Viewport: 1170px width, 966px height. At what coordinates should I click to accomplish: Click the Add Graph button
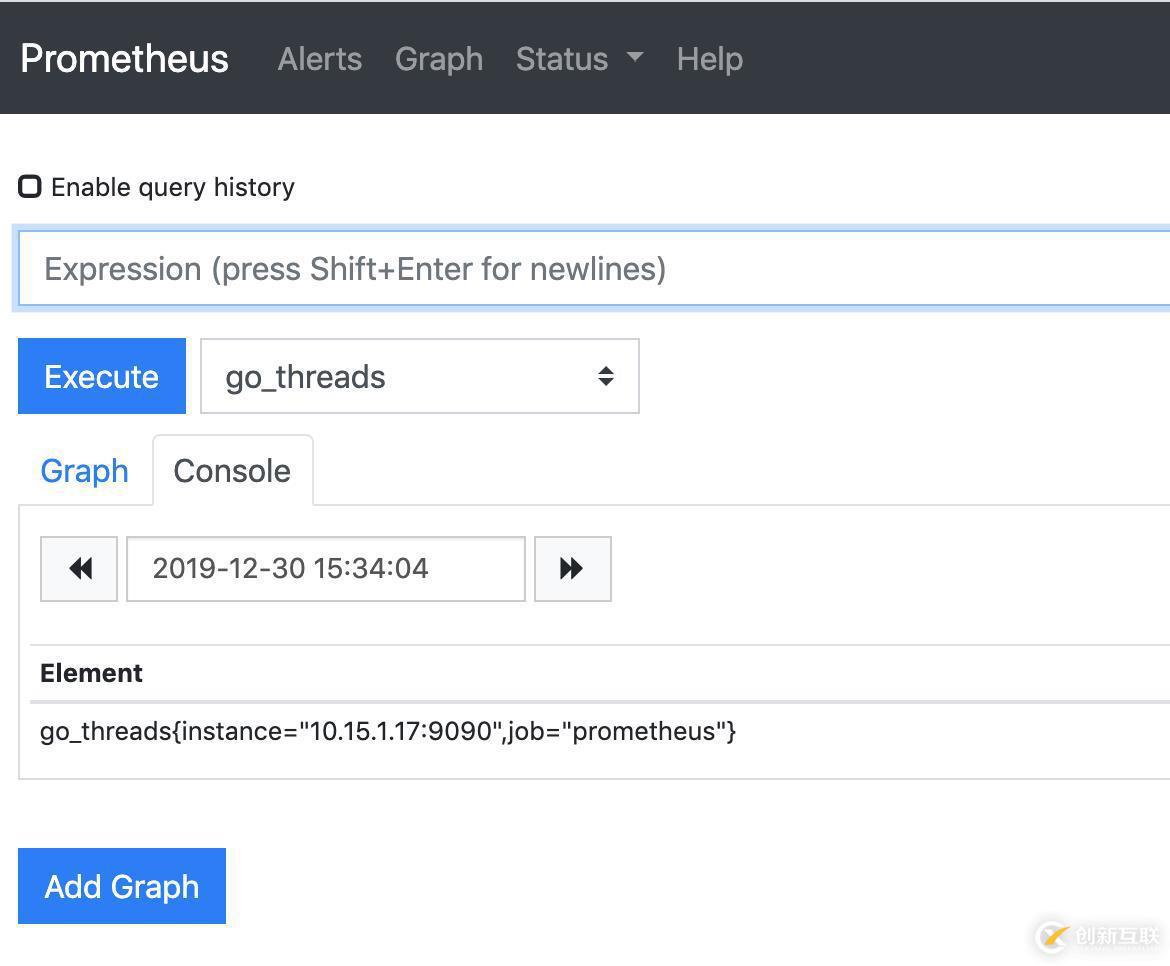point(122,886)
